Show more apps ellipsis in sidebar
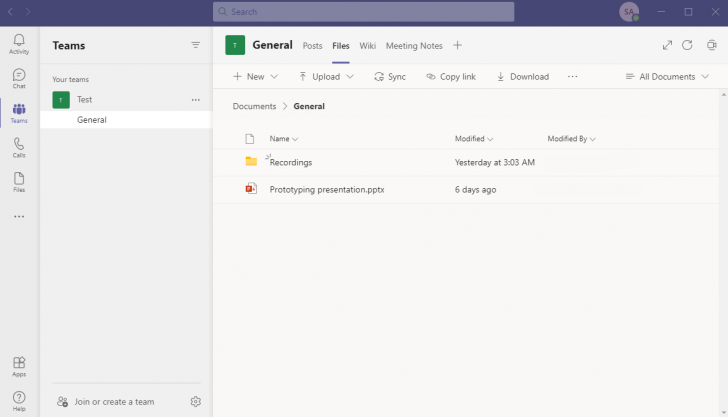This screenshot has width=728, height=417. [19, 216]
